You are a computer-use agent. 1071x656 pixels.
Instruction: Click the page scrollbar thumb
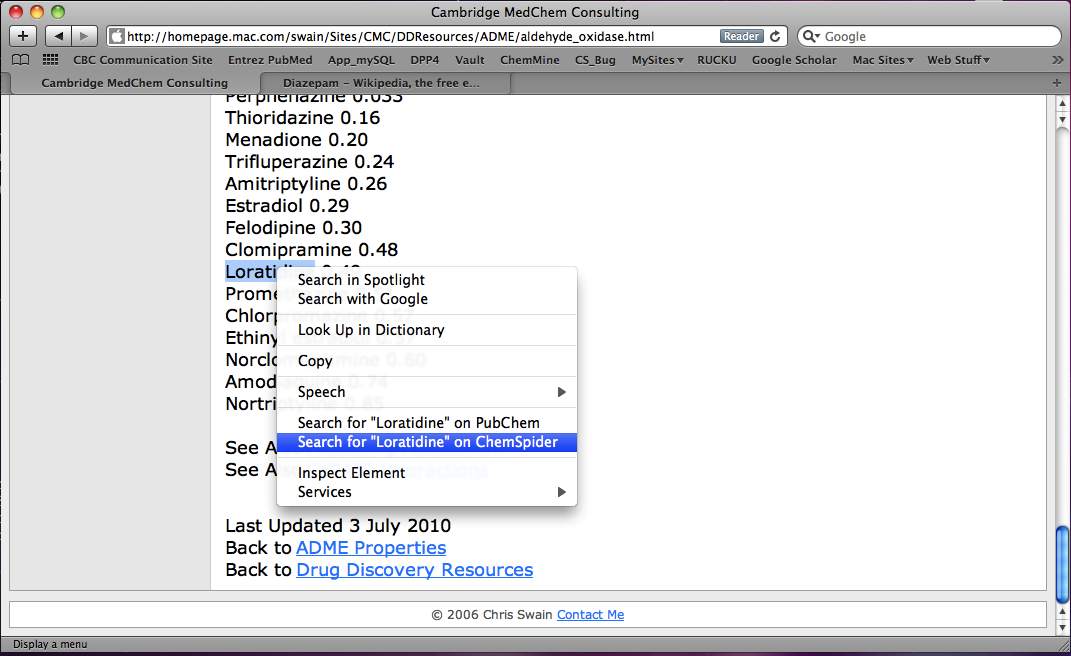[1062, 564]
